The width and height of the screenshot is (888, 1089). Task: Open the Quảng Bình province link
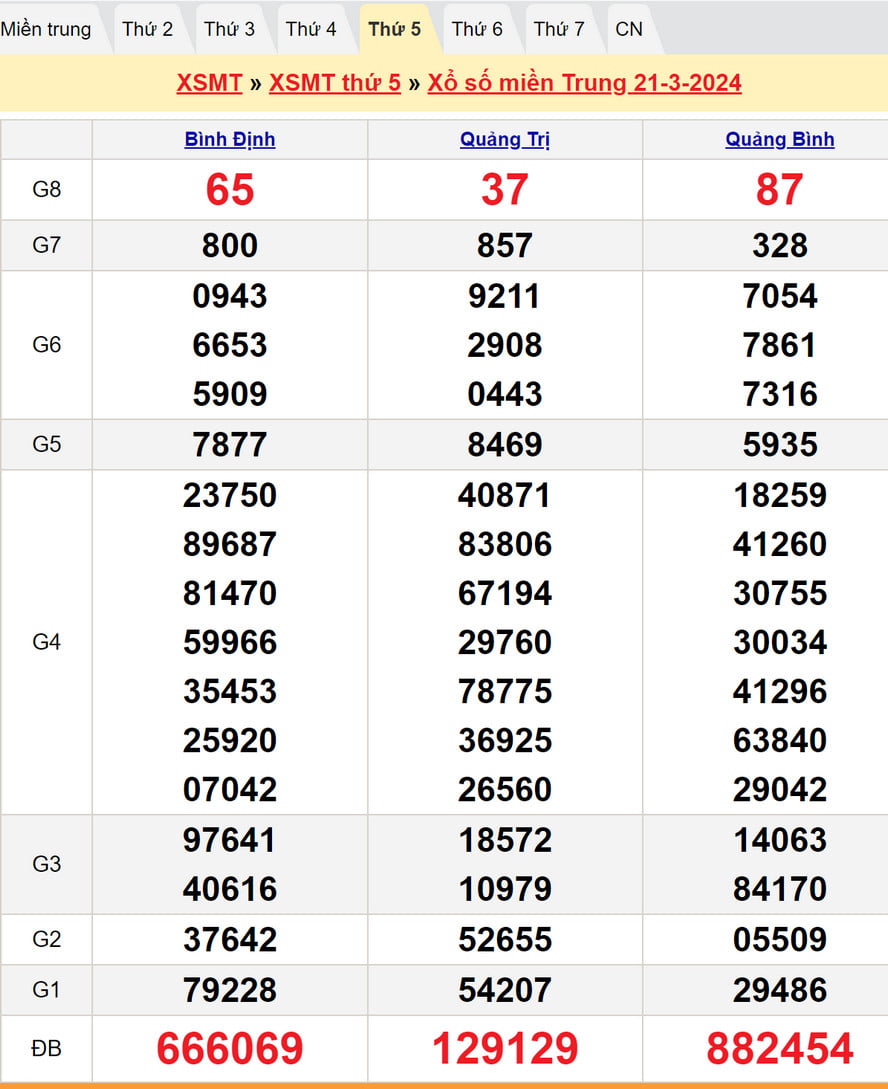pos(780,140)
